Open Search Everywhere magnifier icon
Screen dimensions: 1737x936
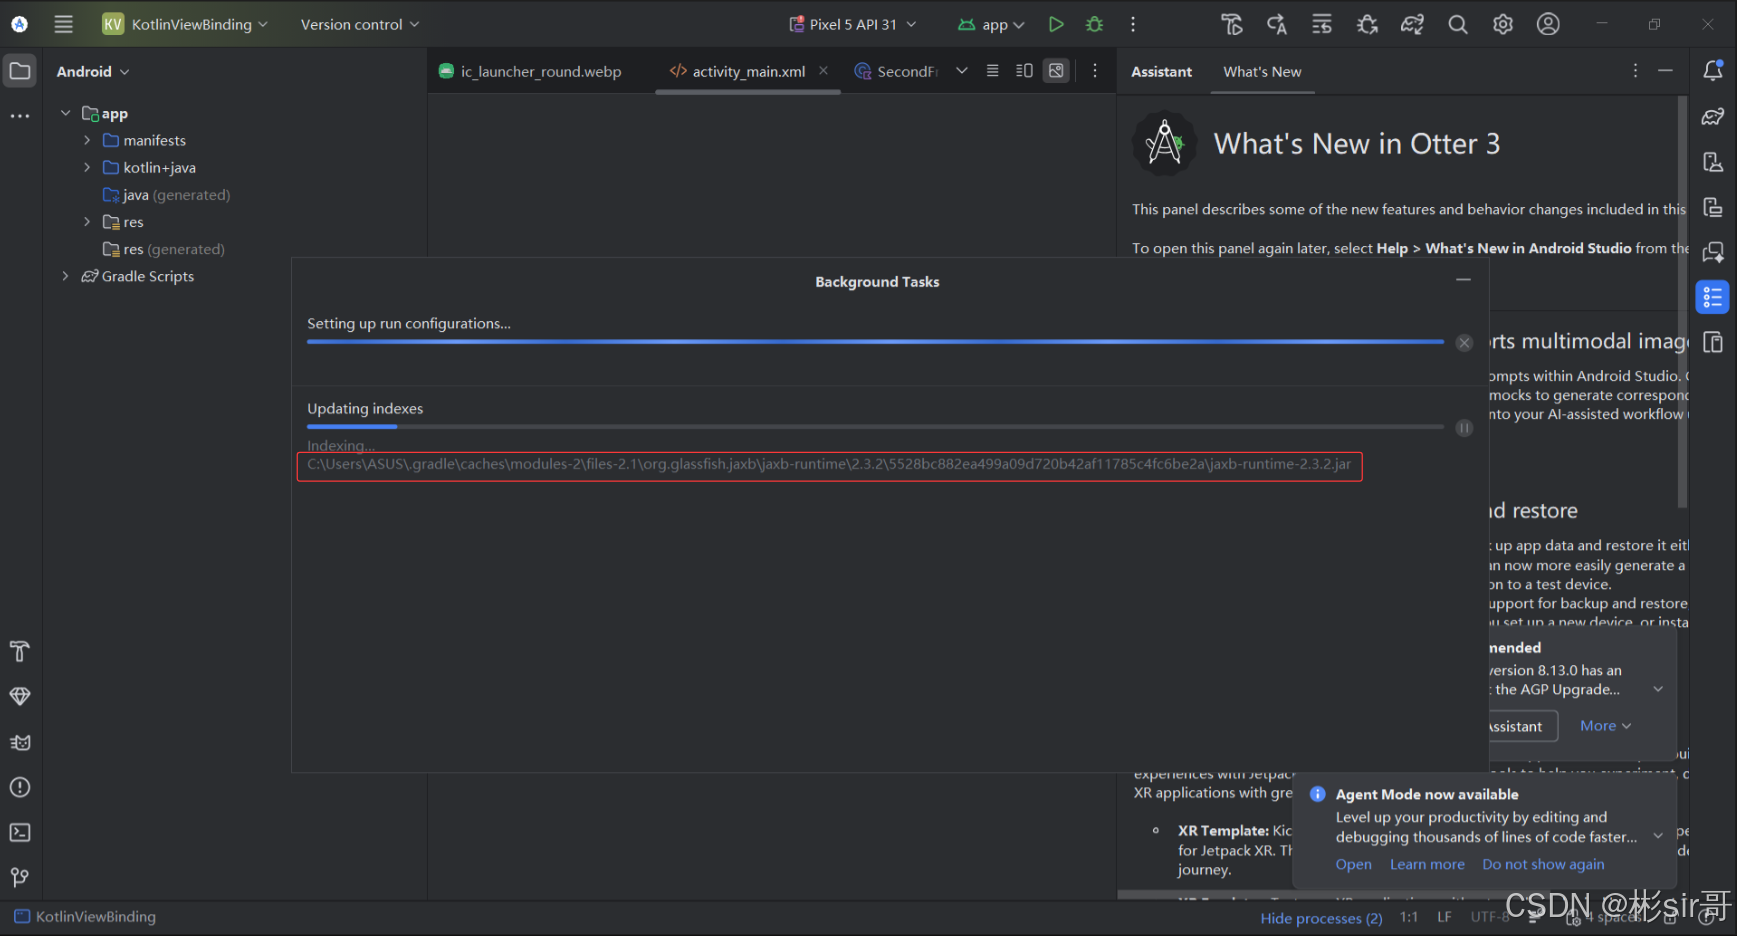(x=1458, y=24)
